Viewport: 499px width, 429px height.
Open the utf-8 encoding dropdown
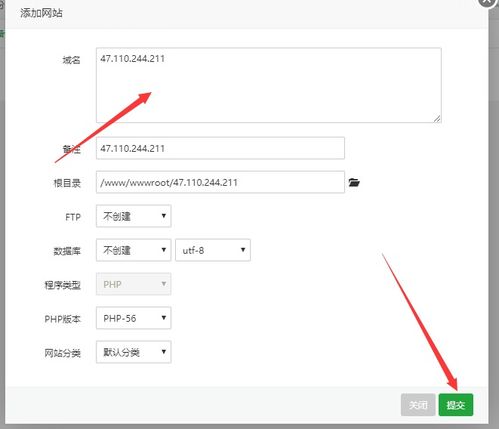coord(213,250)
